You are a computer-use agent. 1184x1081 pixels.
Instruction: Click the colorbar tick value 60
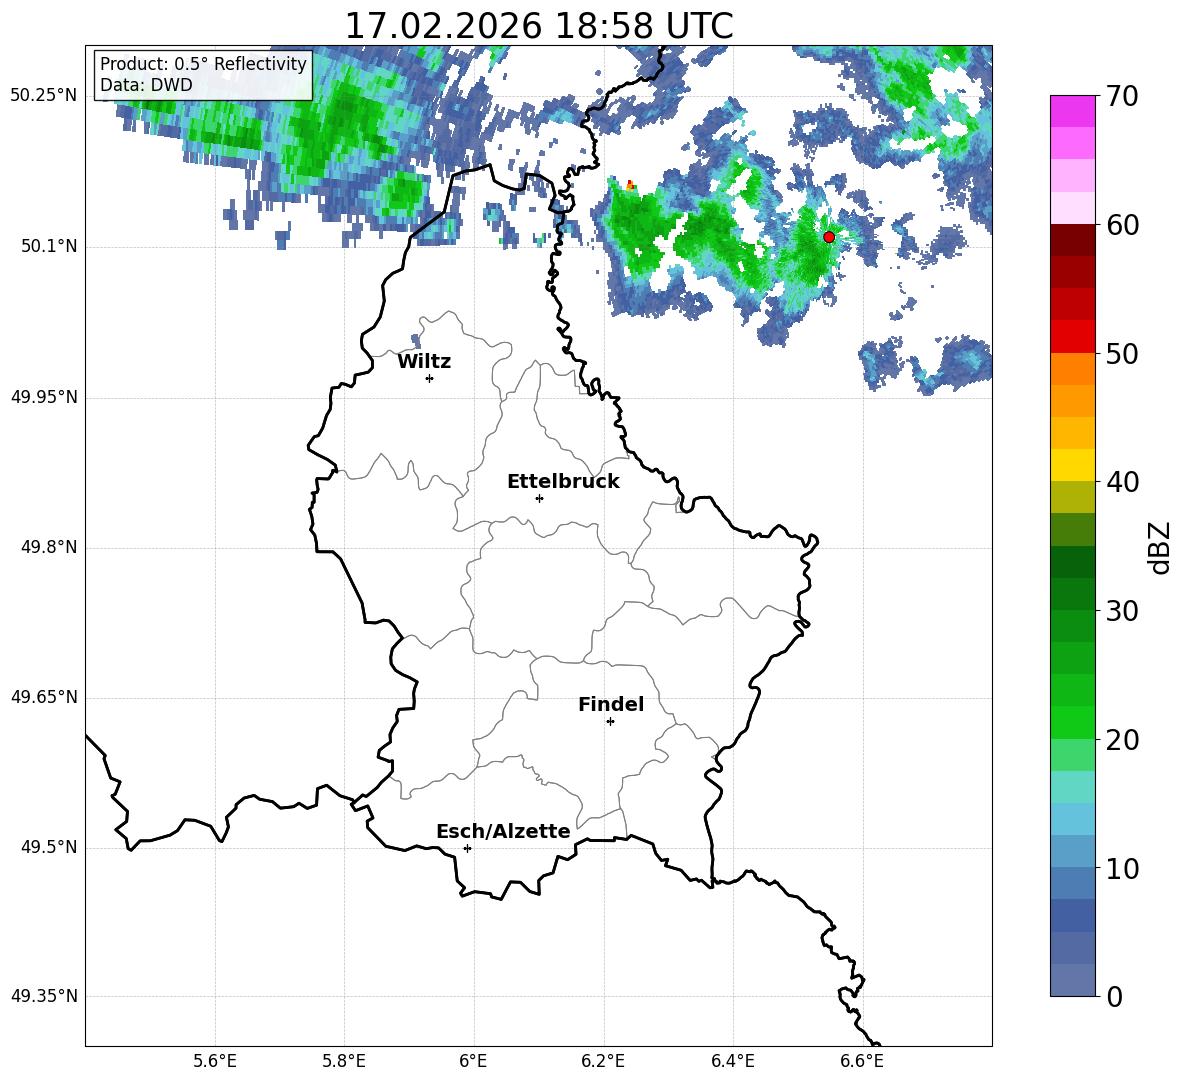[x=1122, y=225]
